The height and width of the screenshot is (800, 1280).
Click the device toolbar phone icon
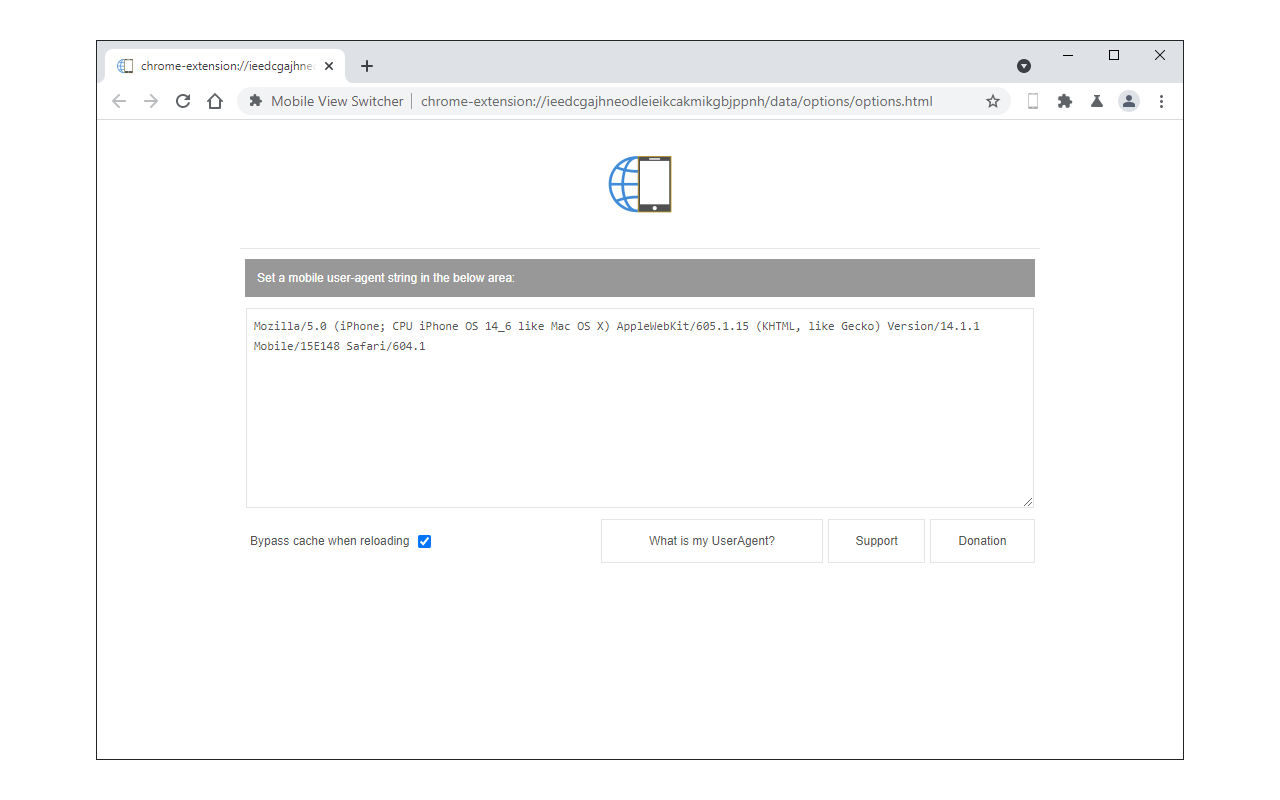pyautogui.click(x=1033, y=101)
